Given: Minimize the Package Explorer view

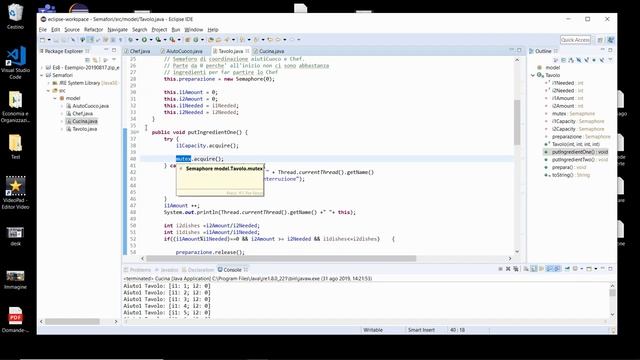Looking at the screenshot, I should (106, 50).
